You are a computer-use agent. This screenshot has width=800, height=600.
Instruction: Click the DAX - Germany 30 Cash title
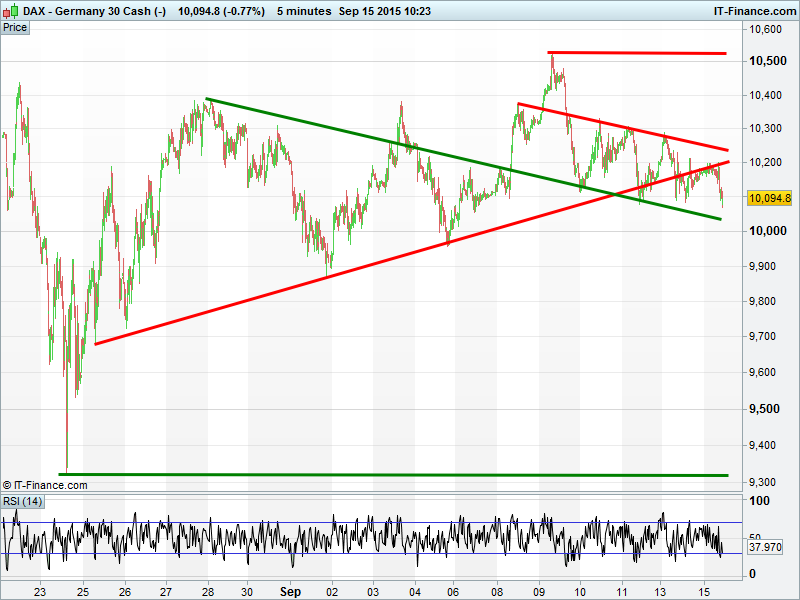(95, 11)
